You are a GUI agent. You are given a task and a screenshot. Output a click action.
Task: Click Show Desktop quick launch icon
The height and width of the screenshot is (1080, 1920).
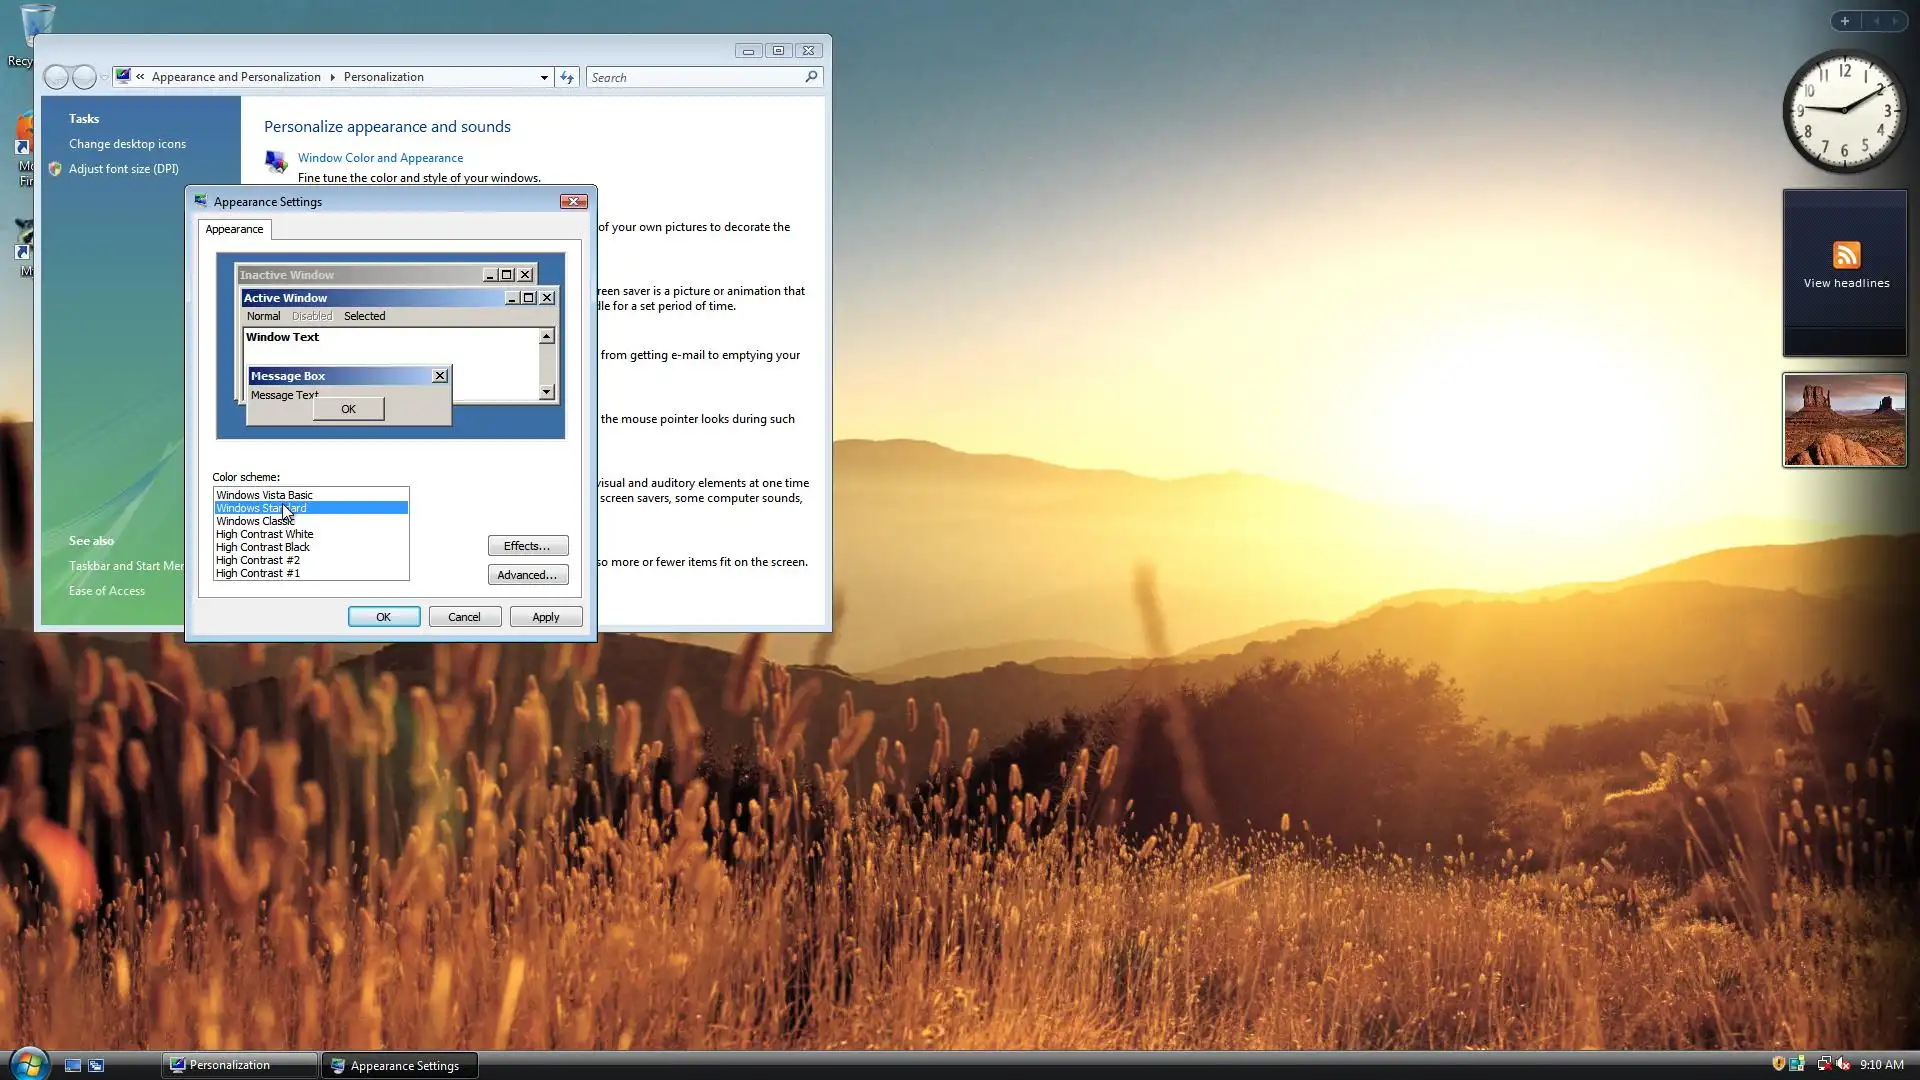tap(73, 1065)
